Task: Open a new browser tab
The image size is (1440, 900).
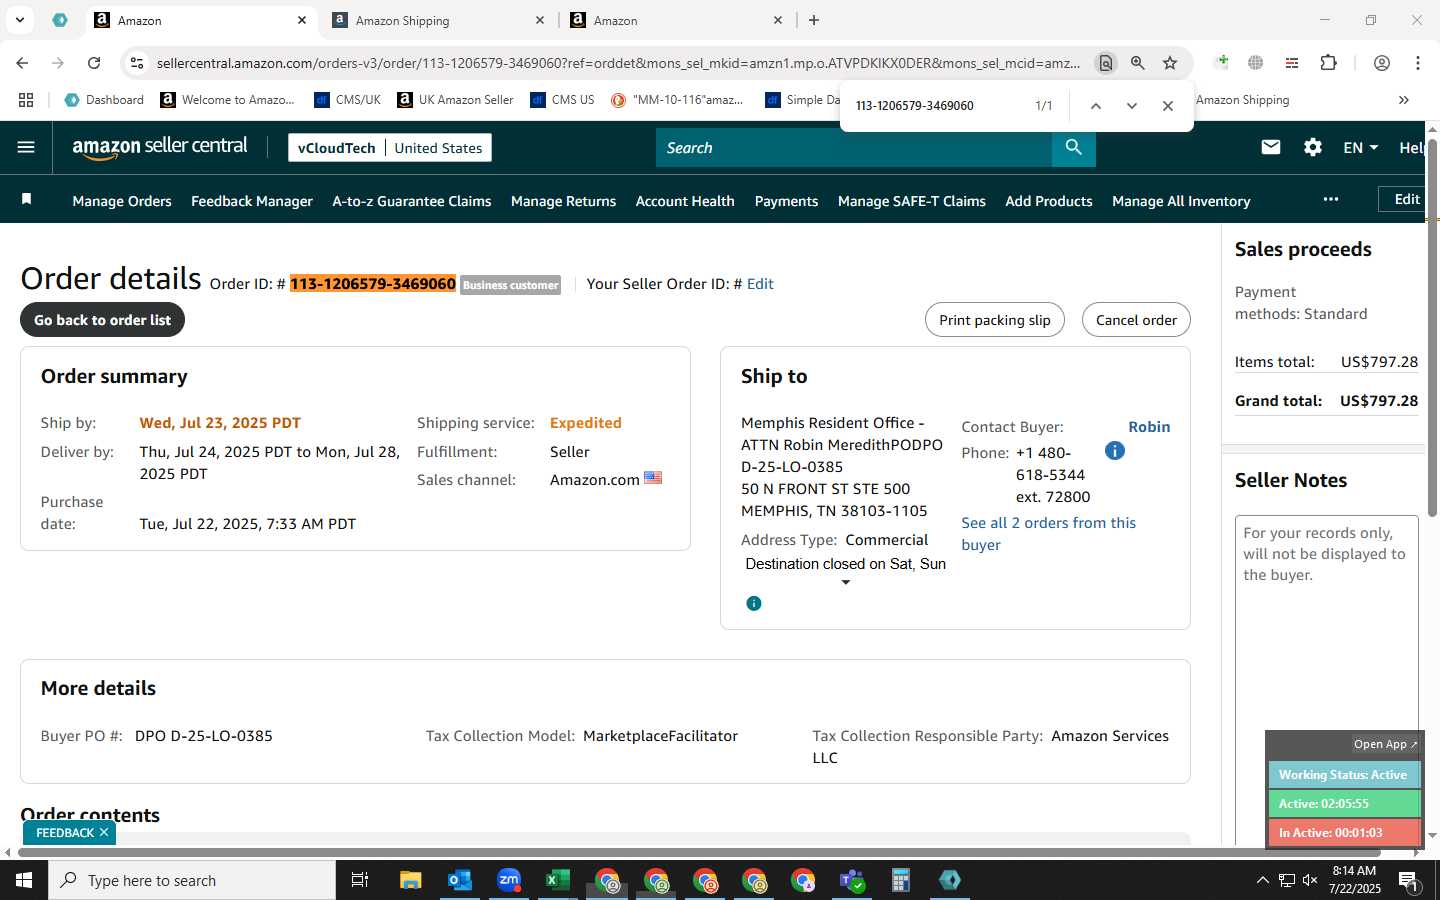Action: tap(814, 20)
